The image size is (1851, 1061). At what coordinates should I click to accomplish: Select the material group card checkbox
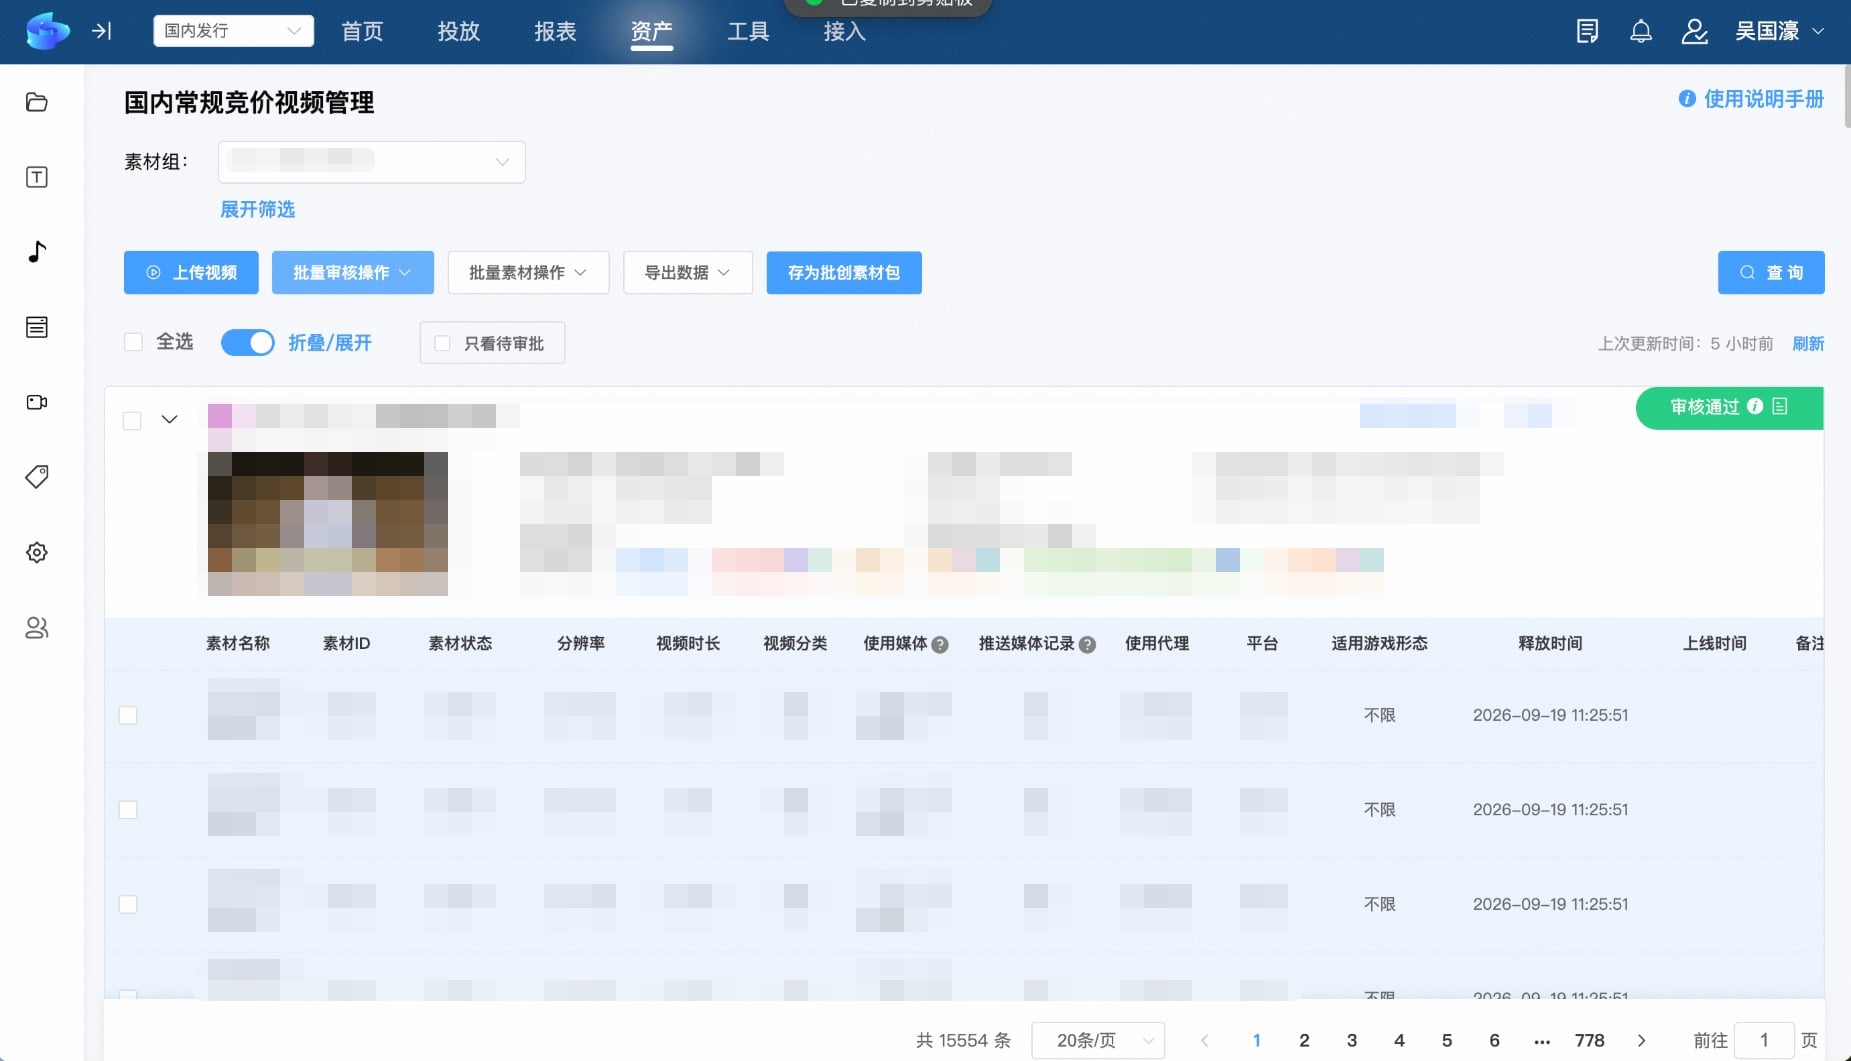[x=132, y=421]
